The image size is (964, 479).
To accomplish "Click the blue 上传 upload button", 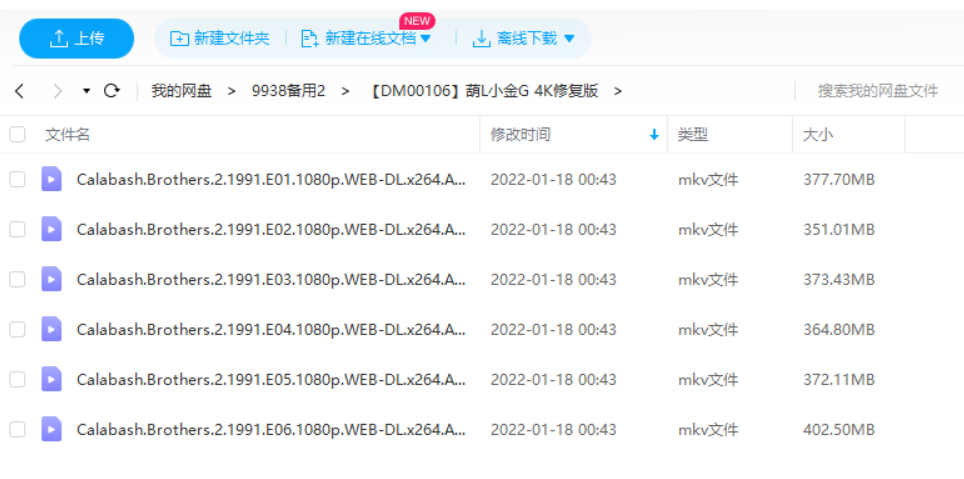I will 77,38.
